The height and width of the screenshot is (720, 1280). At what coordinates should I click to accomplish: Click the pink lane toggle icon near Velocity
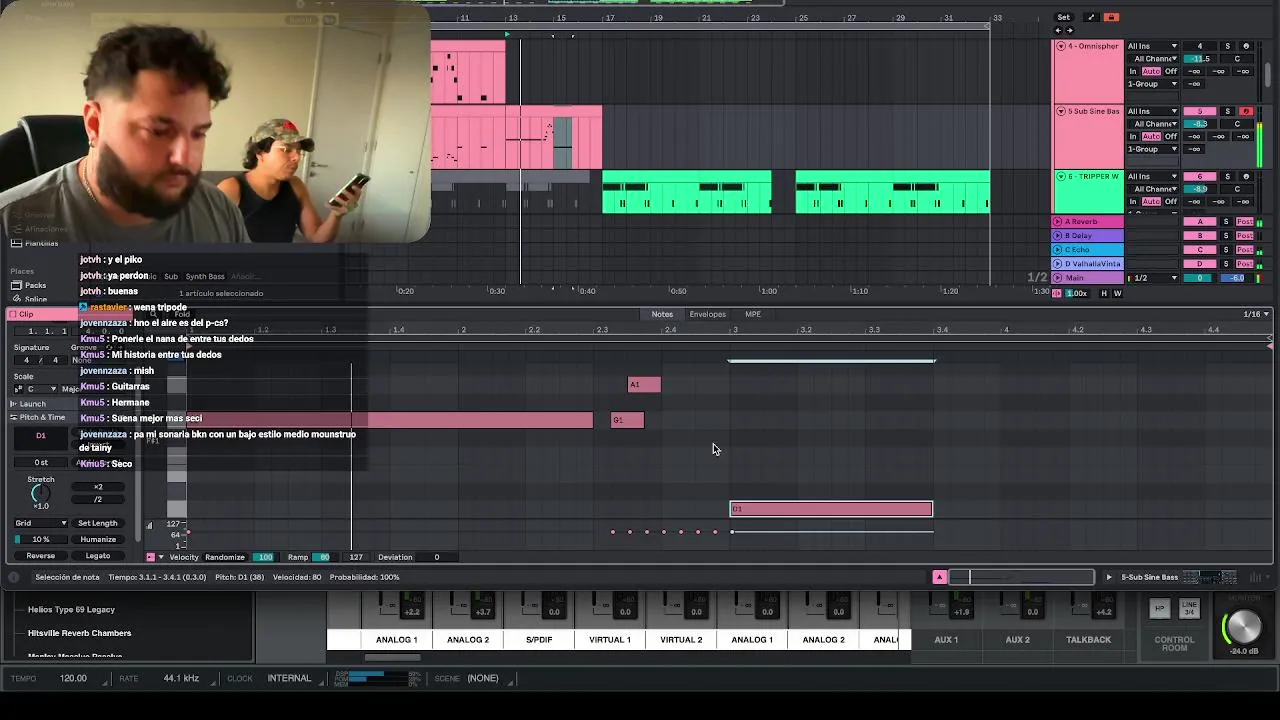pos(151,557)
